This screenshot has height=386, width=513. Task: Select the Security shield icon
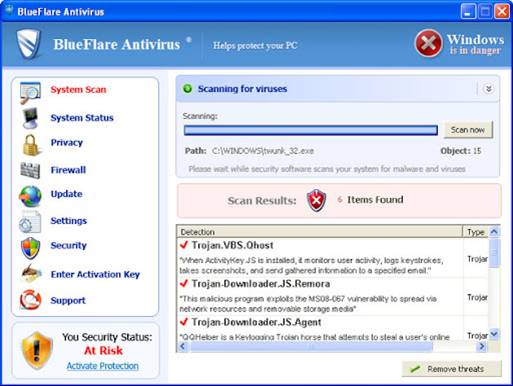[30, 248]
